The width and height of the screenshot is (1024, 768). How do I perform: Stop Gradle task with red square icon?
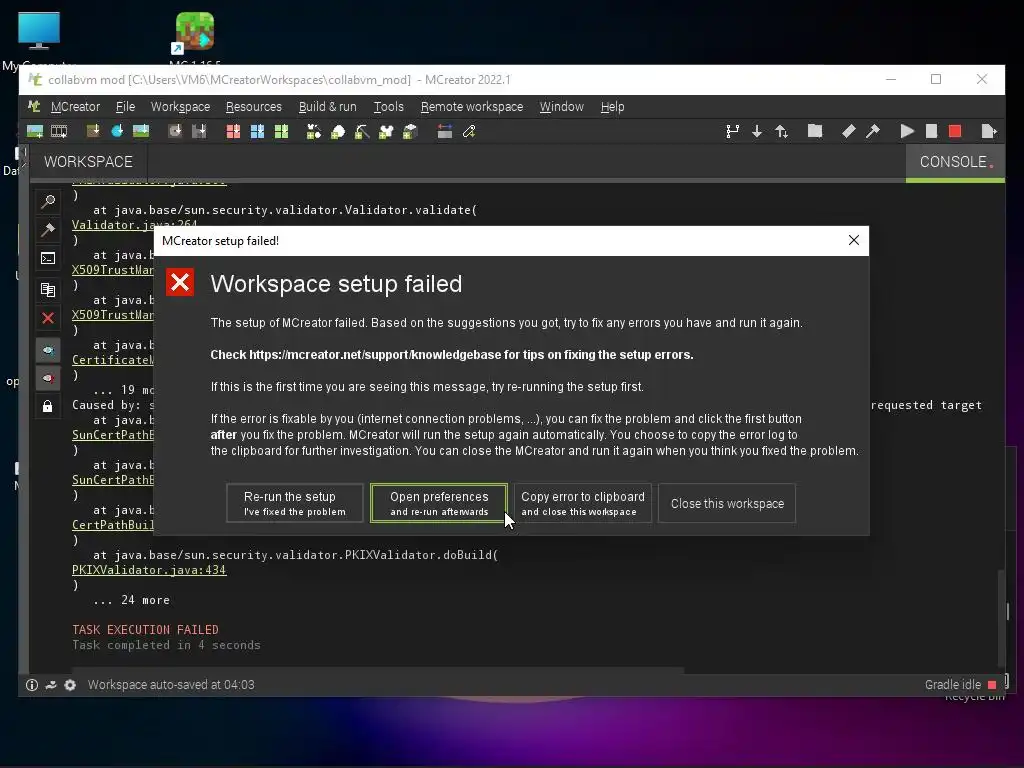point(955,131)
